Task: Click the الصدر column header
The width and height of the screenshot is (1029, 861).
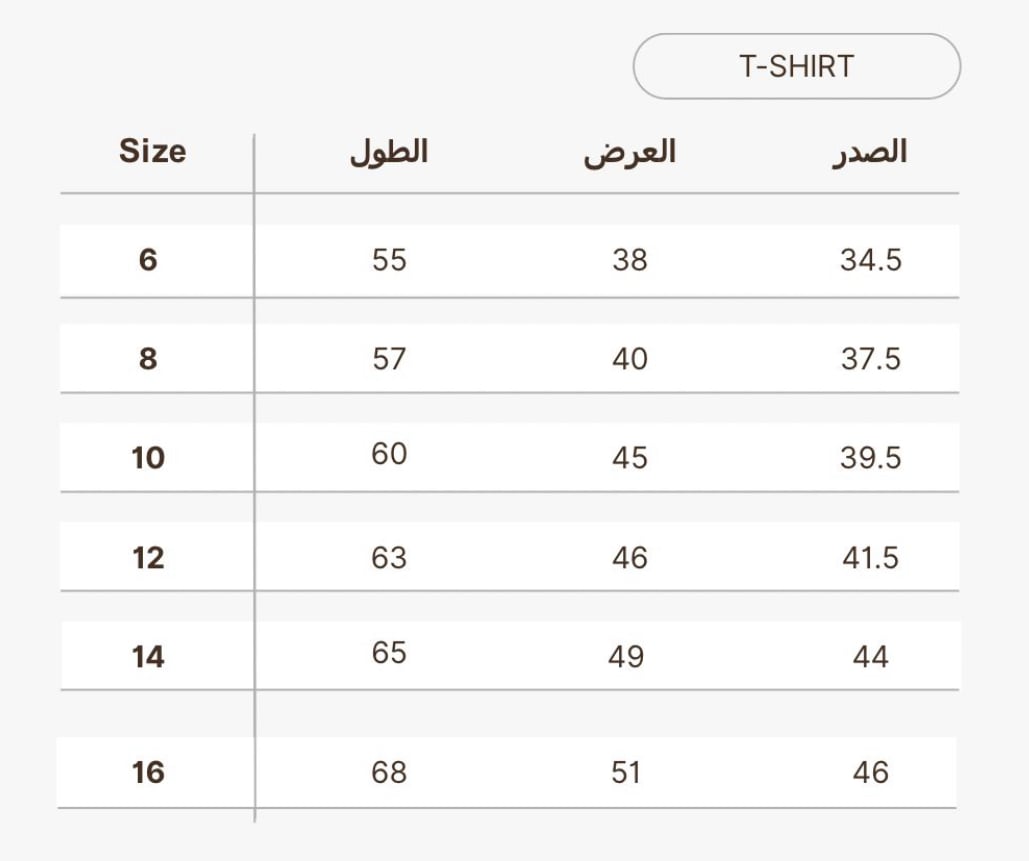Action: [x=870, y=153]
